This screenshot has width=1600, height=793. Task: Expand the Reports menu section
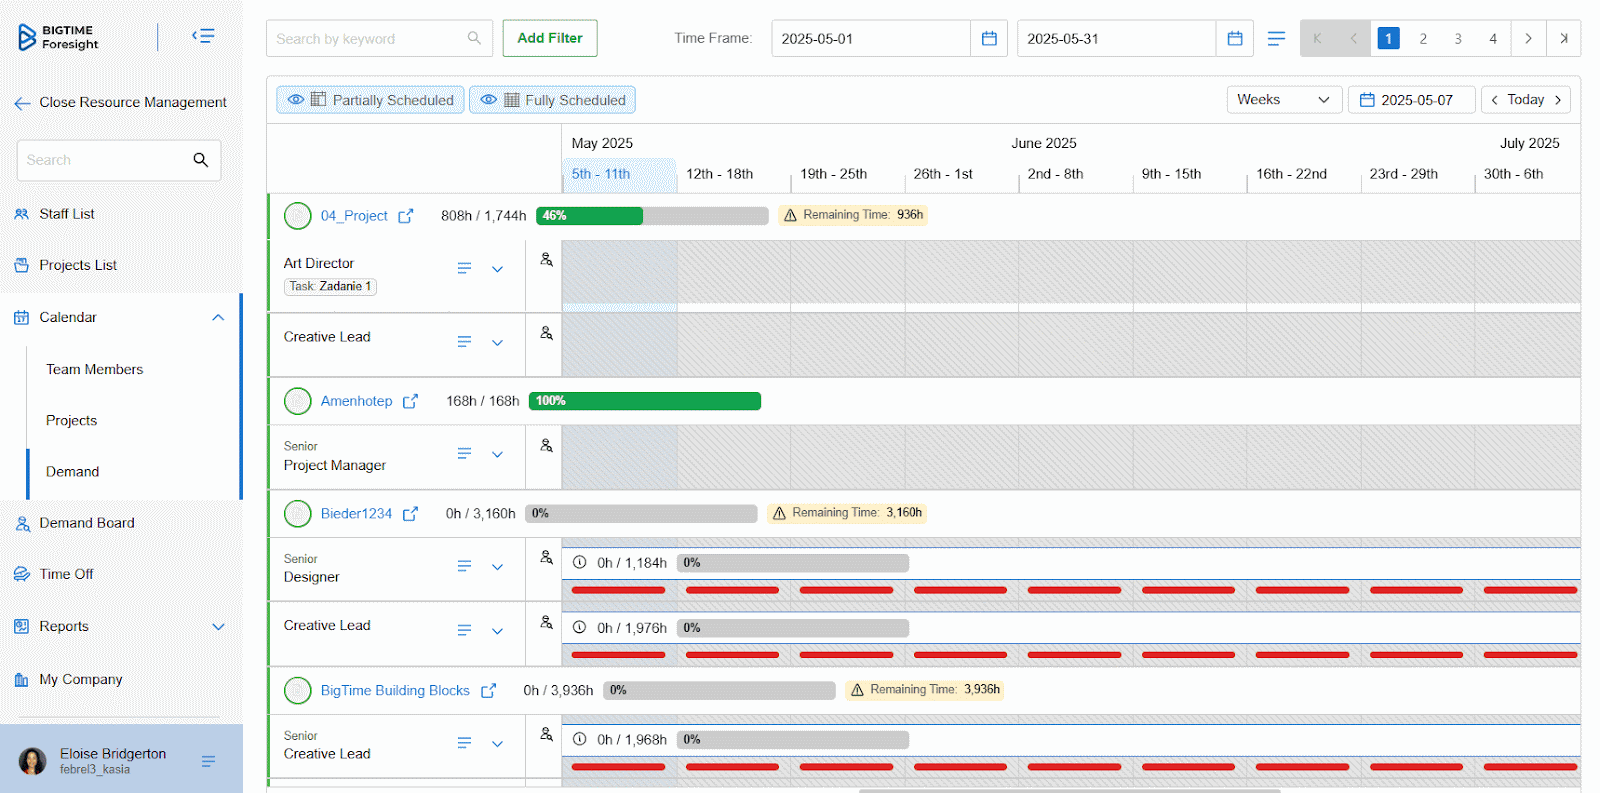pos(218,627)
